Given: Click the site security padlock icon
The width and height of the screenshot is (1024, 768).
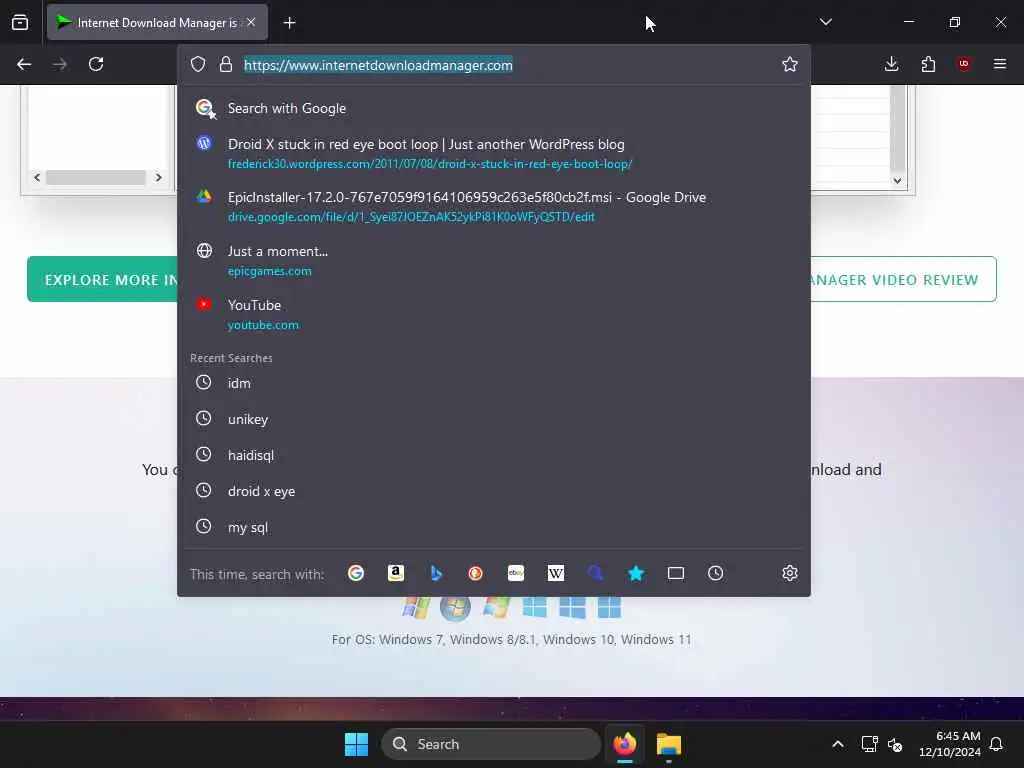Looking at the screenshot, I should [x=226, y=64].
